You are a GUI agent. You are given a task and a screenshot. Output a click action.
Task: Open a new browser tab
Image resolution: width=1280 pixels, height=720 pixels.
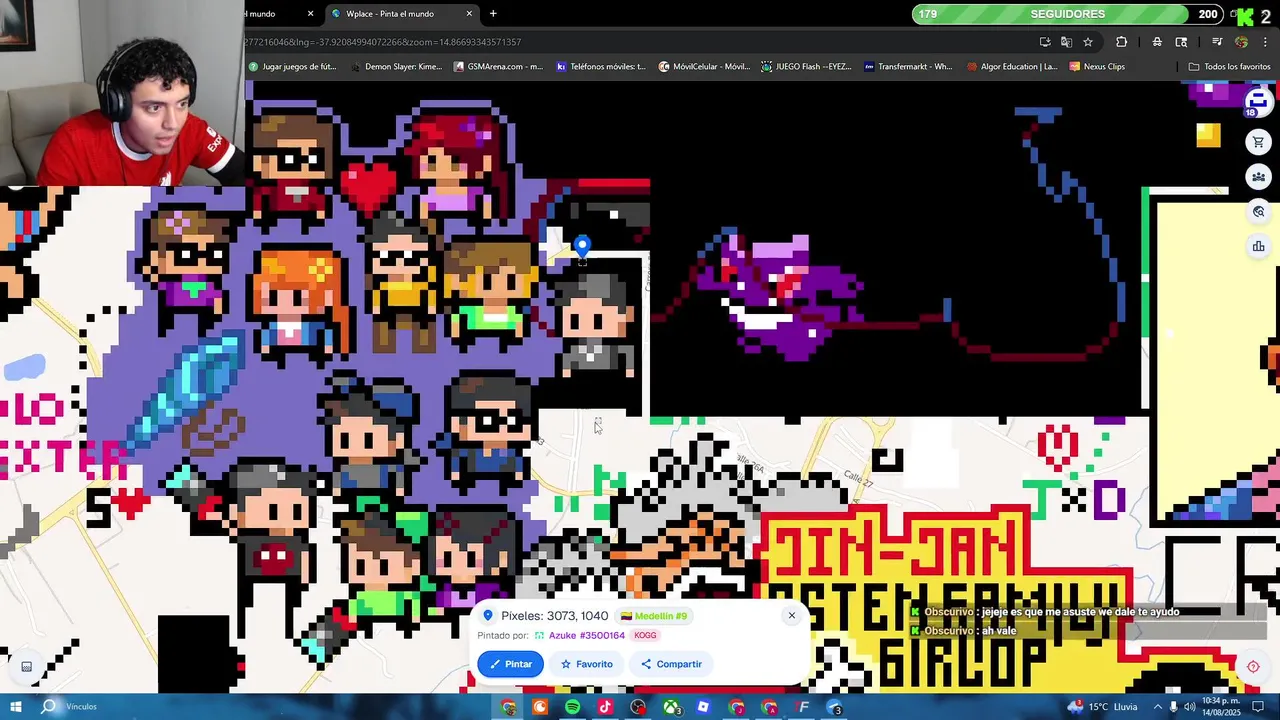493,14
